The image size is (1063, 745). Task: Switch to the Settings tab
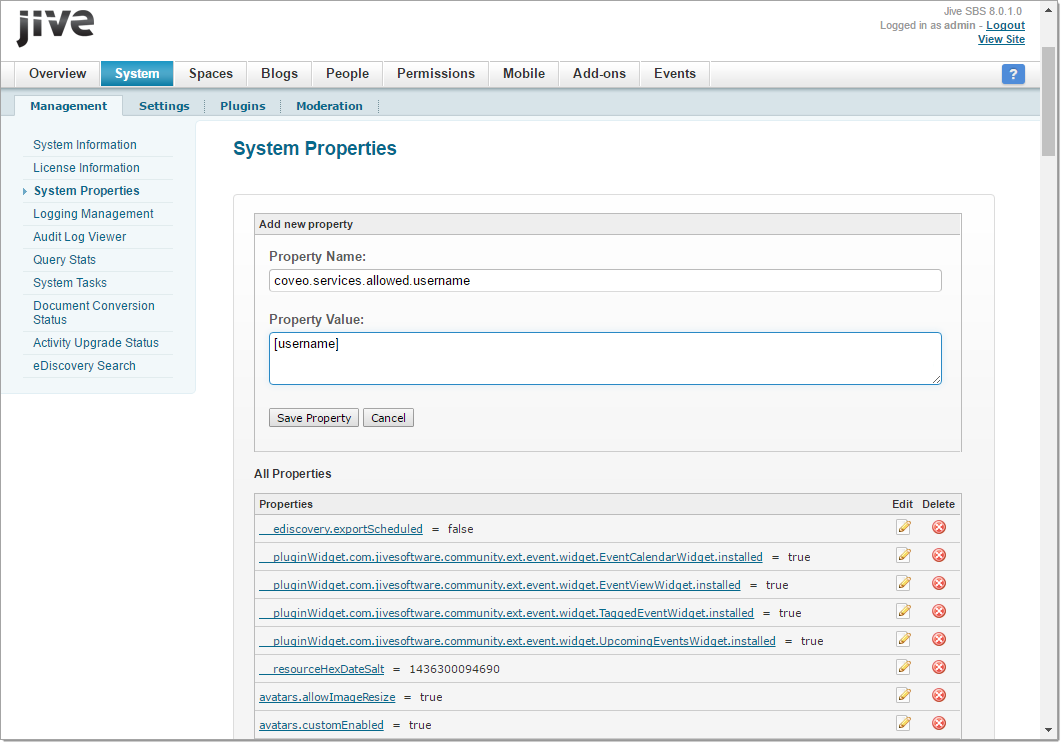(x=164, y=105)
